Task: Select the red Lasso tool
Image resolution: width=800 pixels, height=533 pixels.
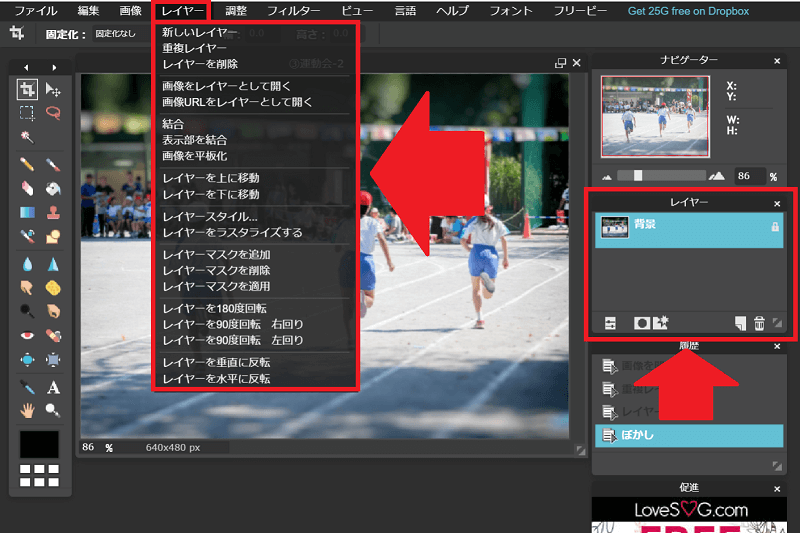Action: [53, 113]
